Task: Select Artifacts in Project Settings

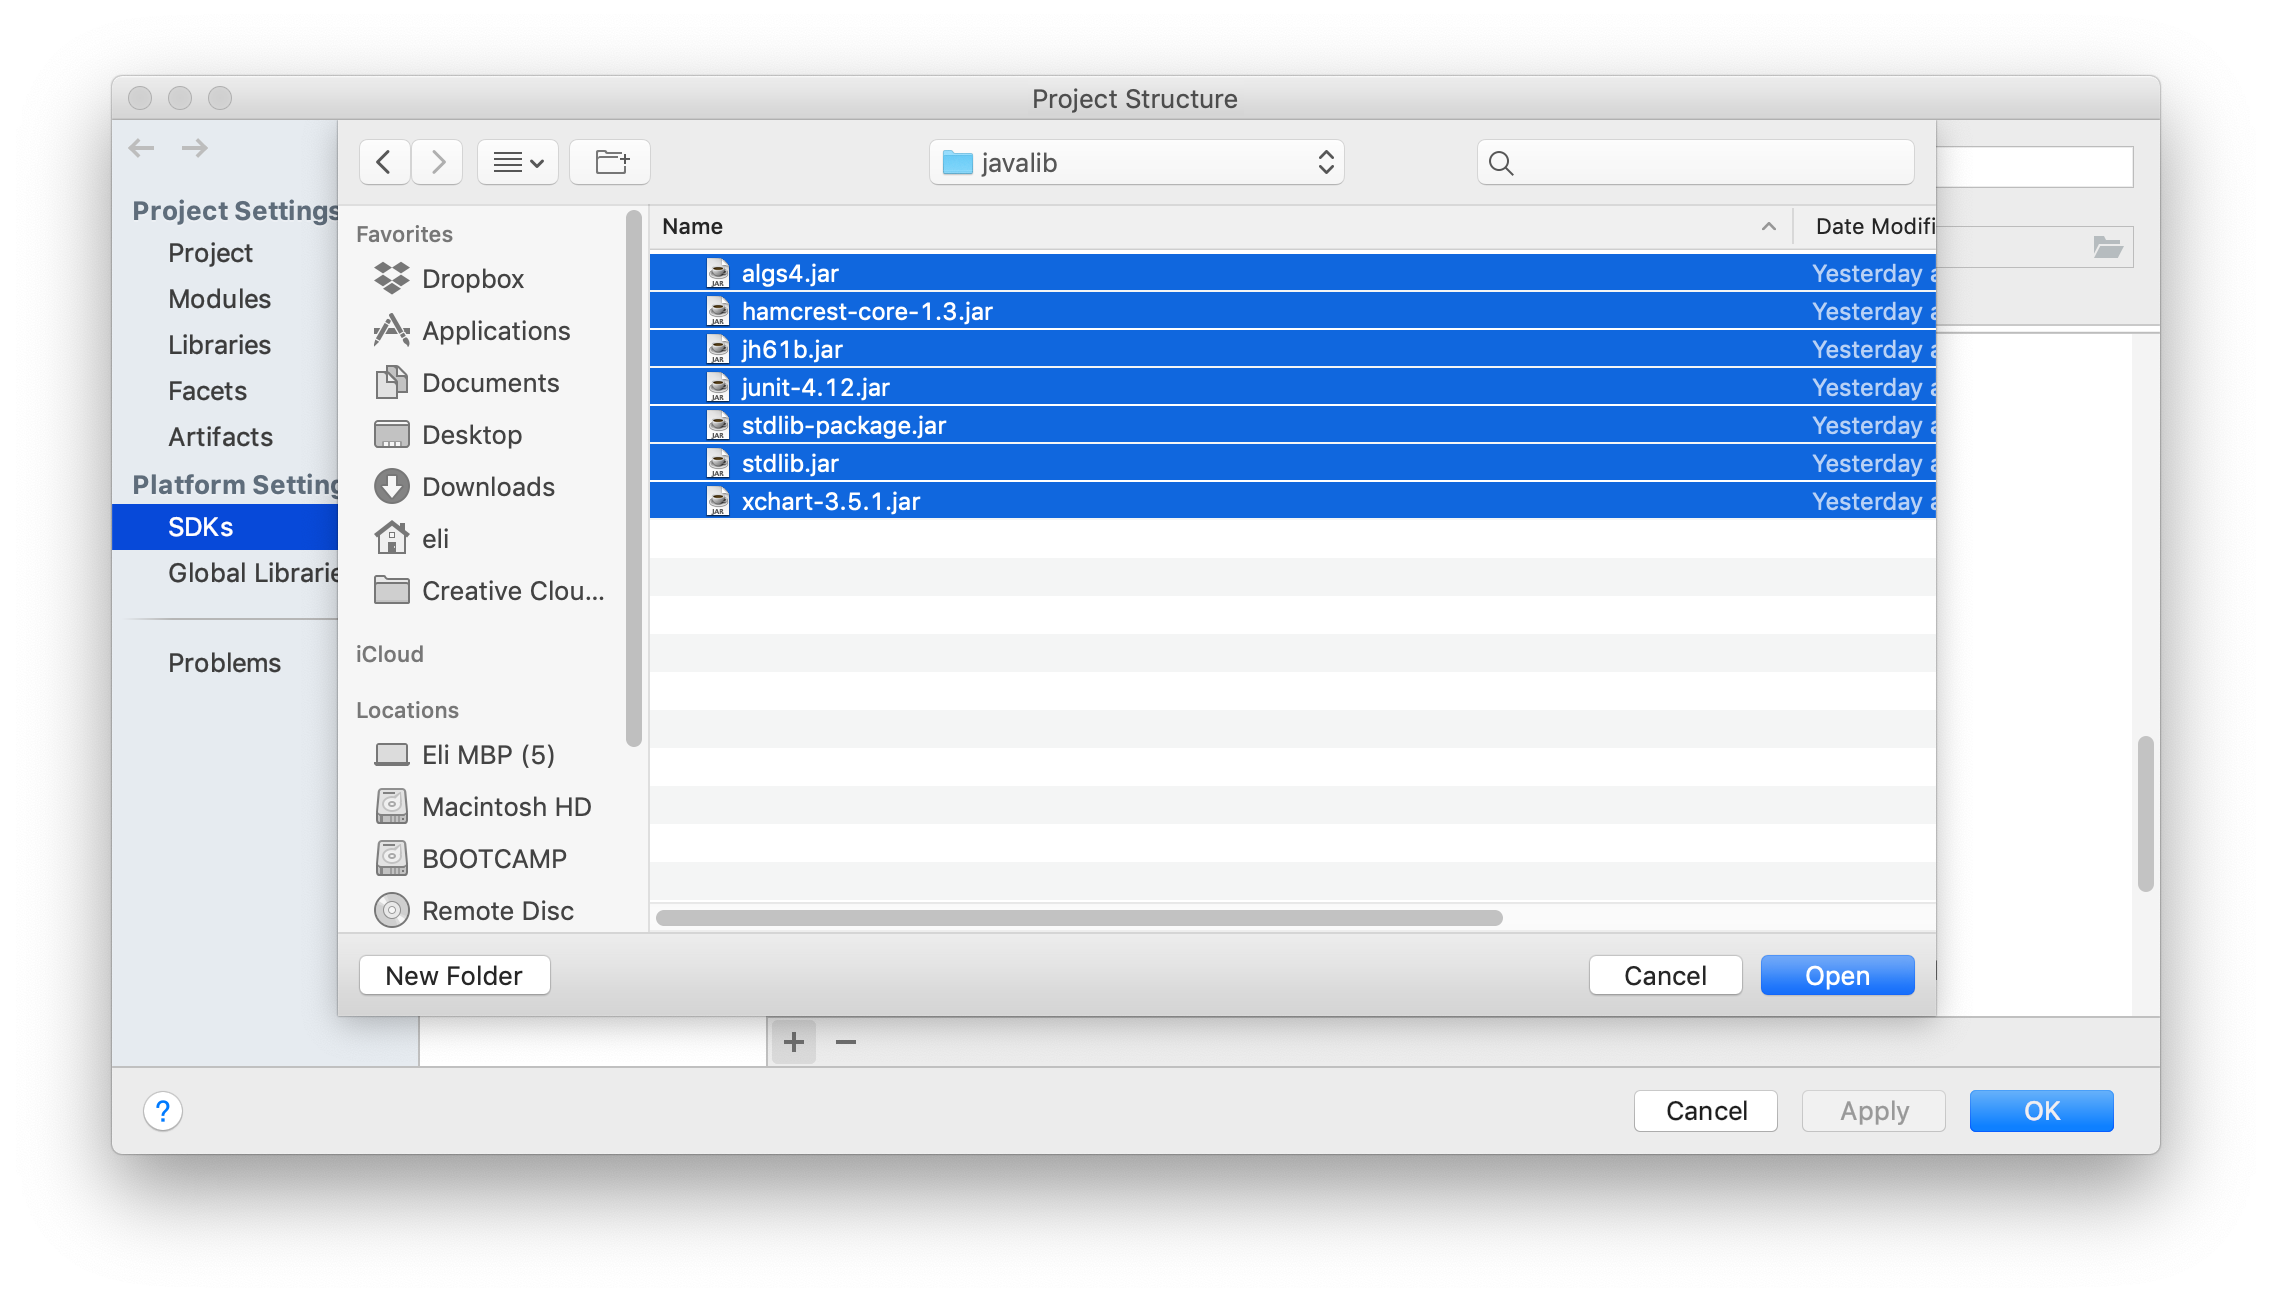Action: coord(220,437)
